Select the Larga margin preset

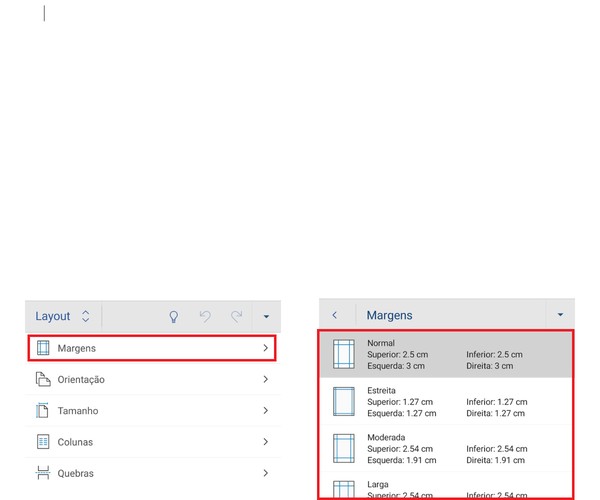pyautogui.click(x=446, y=486)
